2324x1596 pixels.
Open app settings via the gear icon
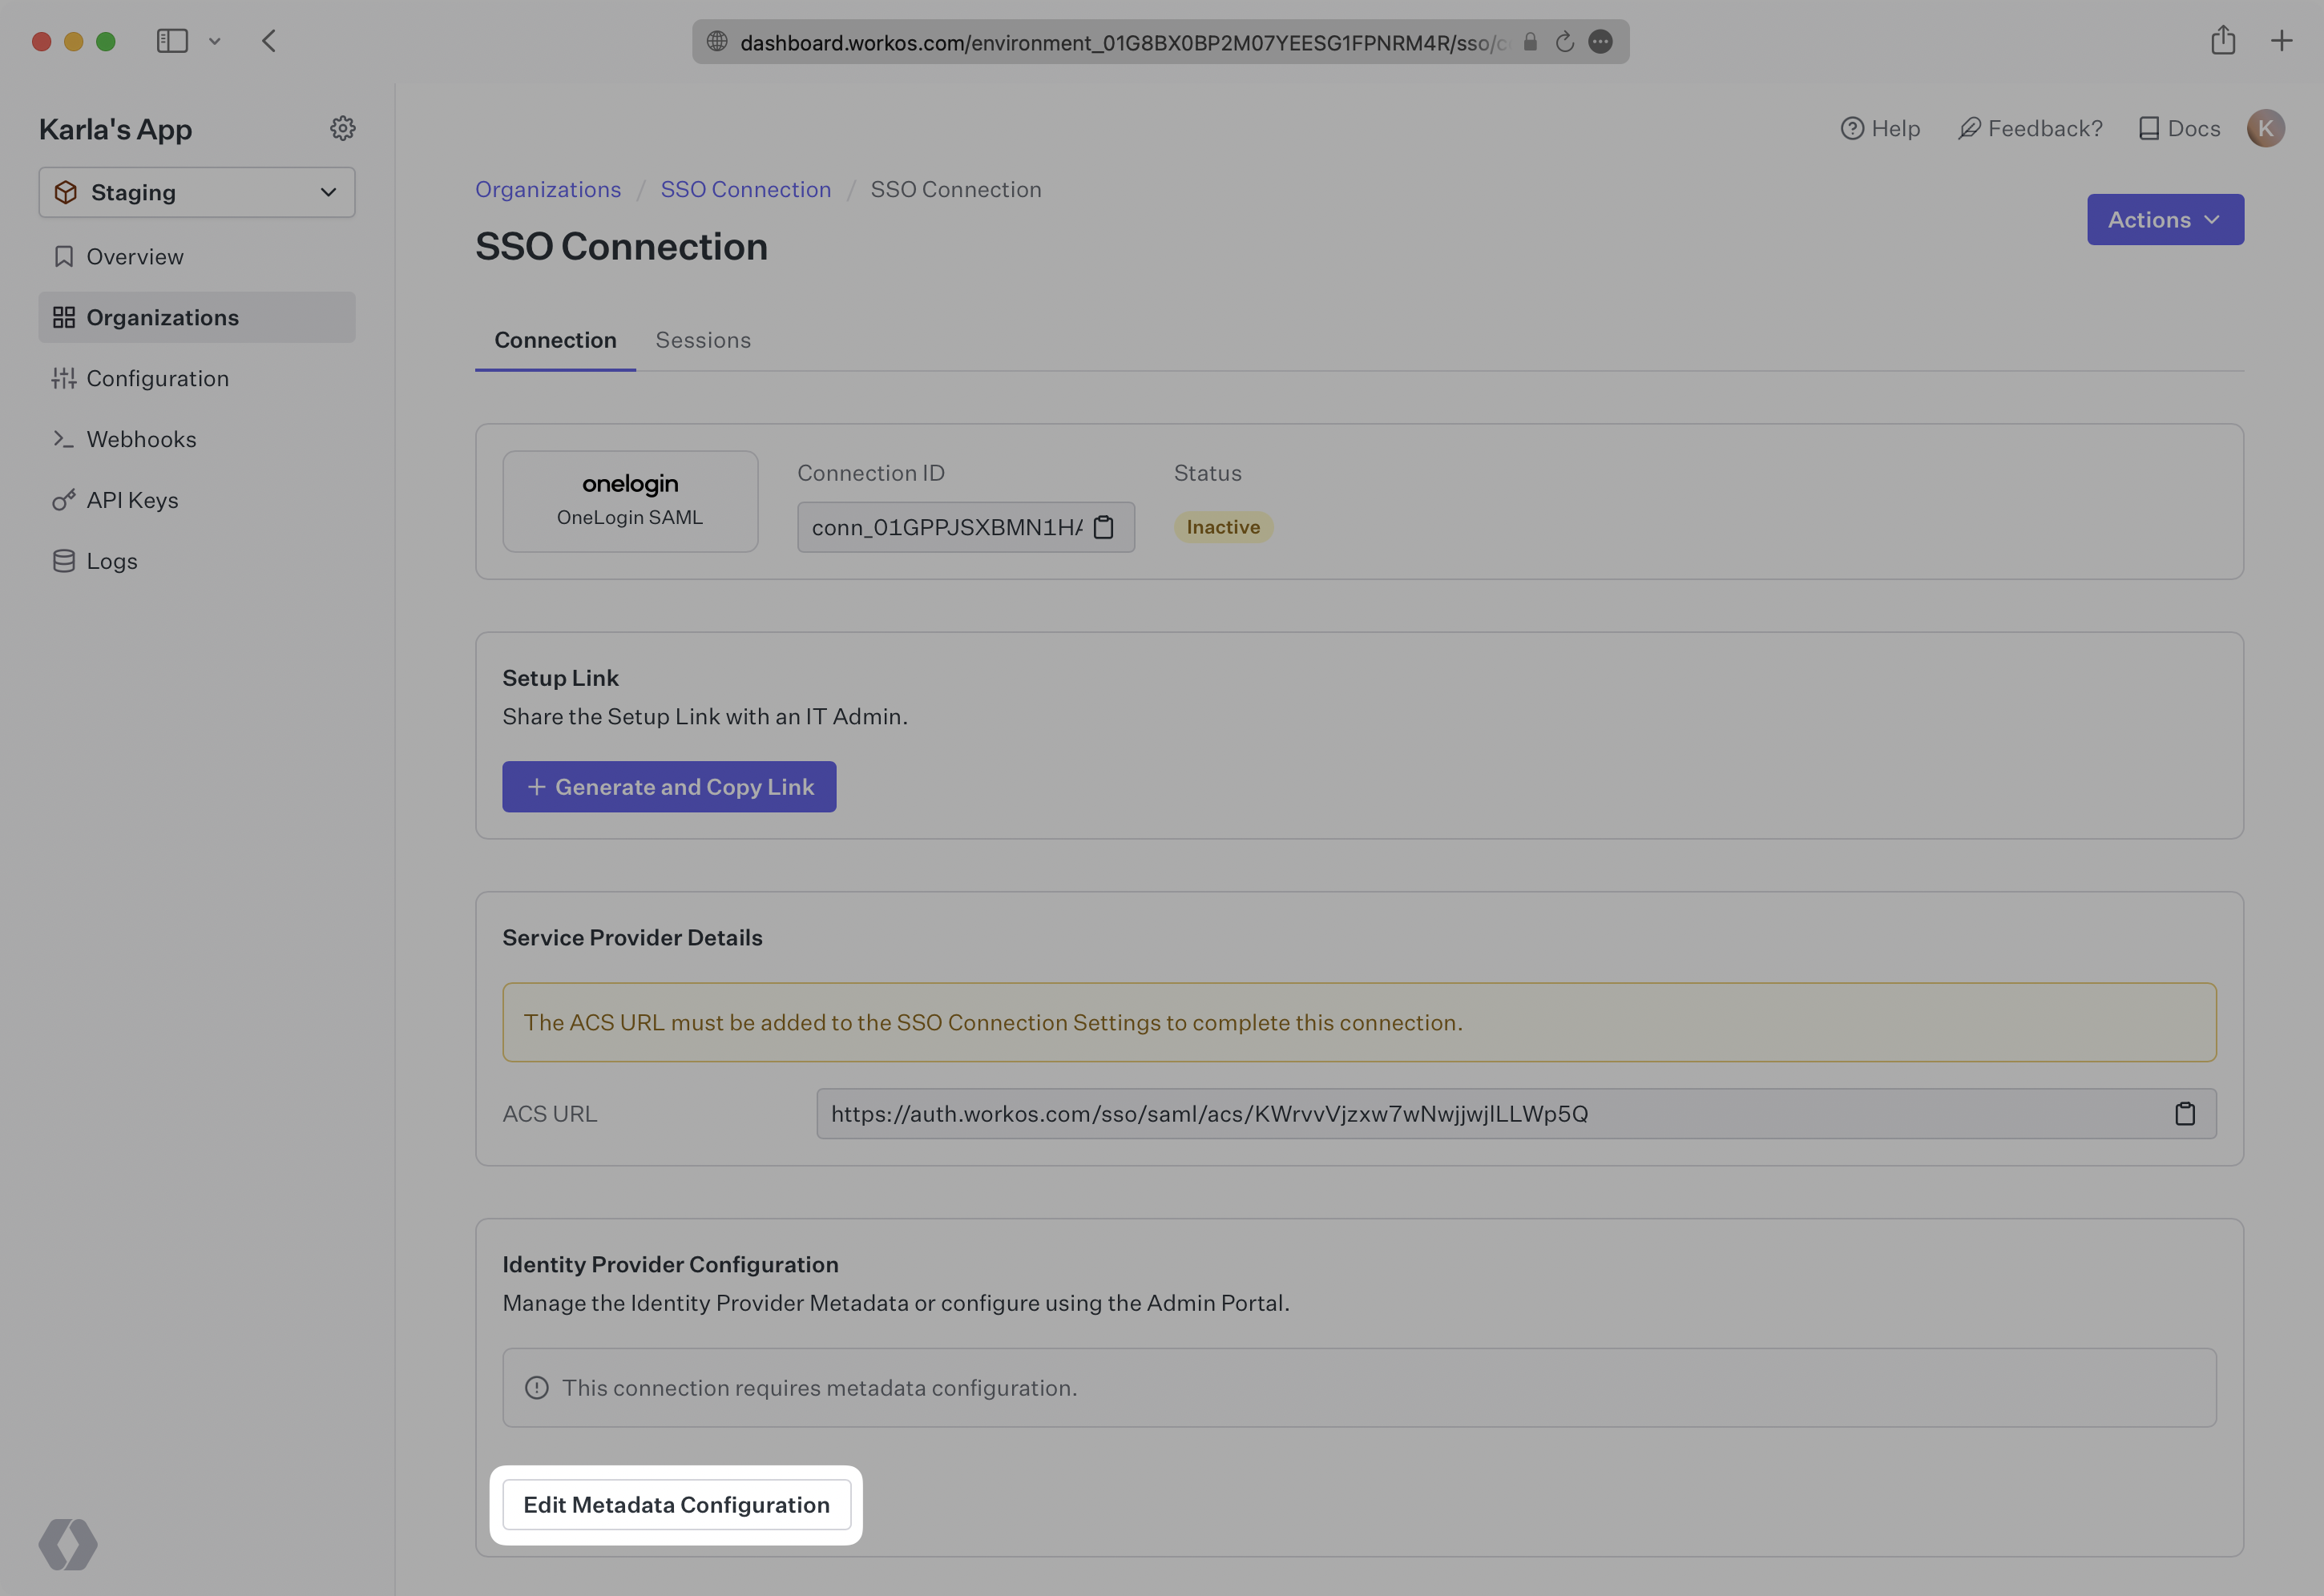coord(342,128)
